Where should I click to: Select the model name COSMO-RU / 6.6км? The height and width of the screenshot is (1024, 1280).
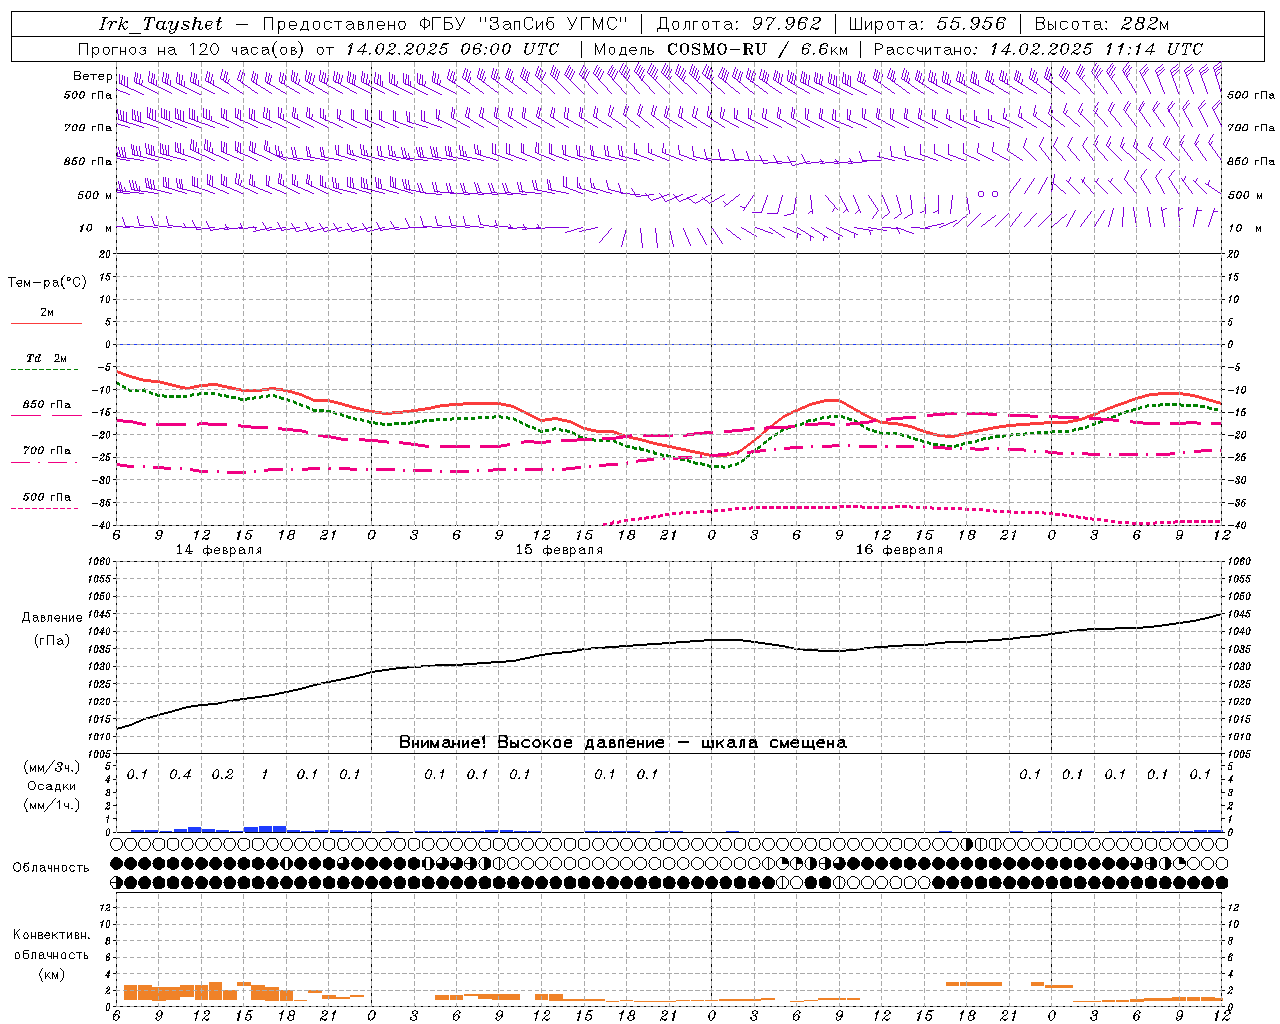[x=758, y=49]
